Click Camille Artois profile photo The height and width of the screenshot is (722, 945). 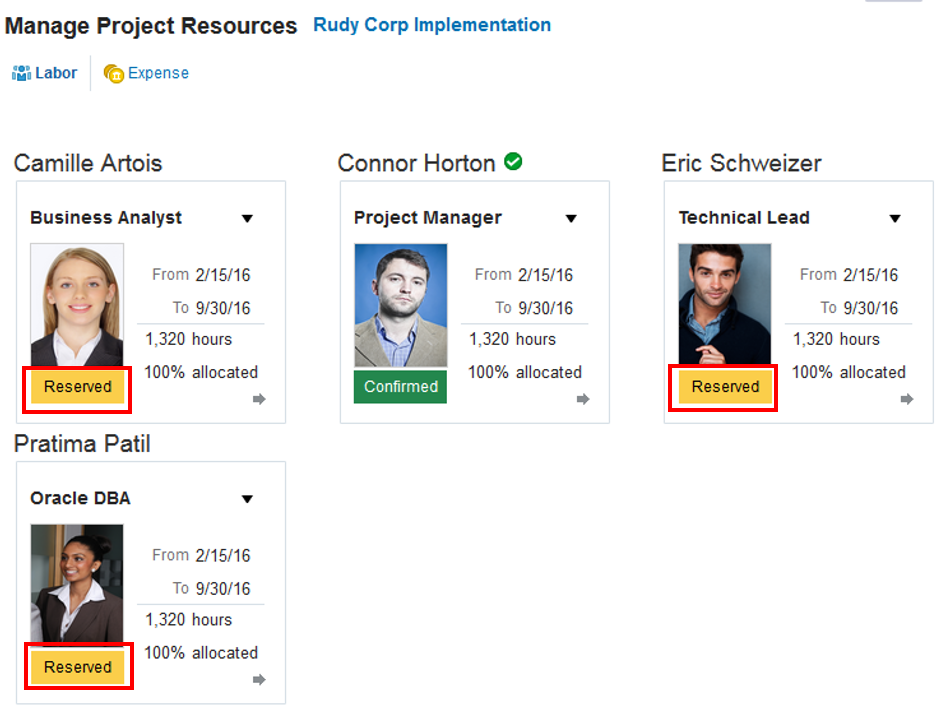(x=77, y=305)
